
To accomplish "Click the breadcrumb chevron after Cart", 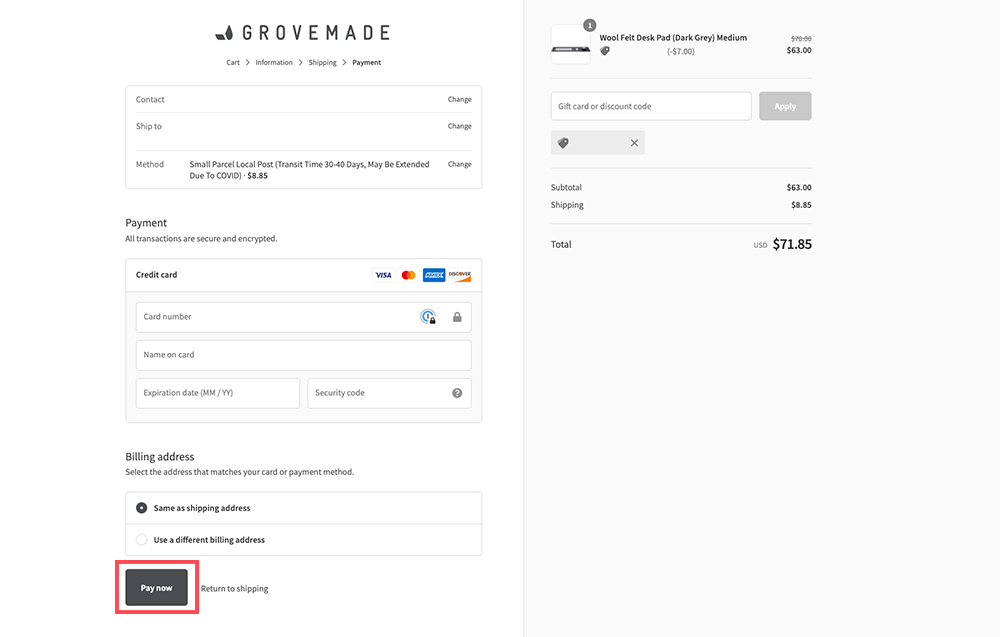I will pyautogui.click(x=247, y=62).
